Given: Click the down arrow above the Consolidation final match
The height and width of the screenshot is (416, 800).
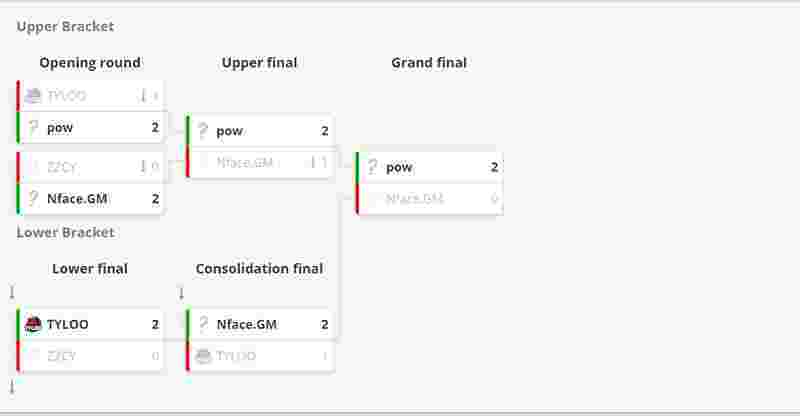Looking at the screenshot, I should point(181,293).
